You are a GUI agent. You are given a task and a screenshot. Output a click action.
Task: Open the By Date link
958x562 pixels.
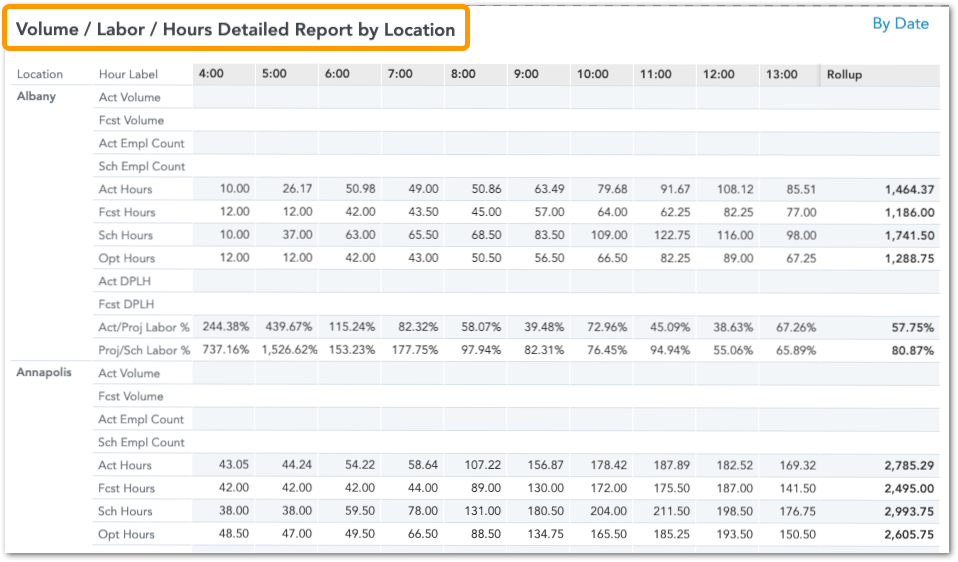[900, 24]
